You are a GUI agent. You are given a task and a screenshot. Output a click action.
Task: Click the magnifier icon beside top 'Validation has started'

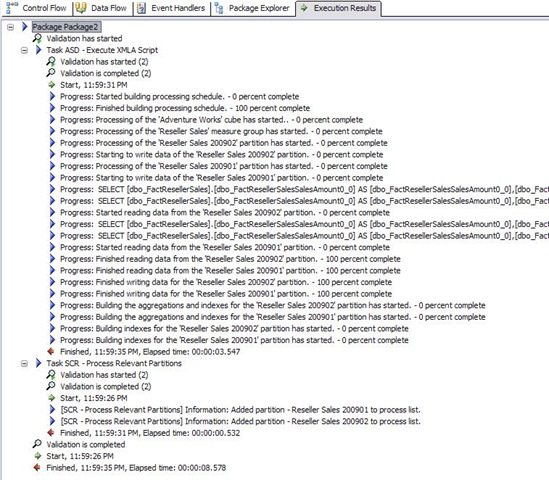click(37, 38)
